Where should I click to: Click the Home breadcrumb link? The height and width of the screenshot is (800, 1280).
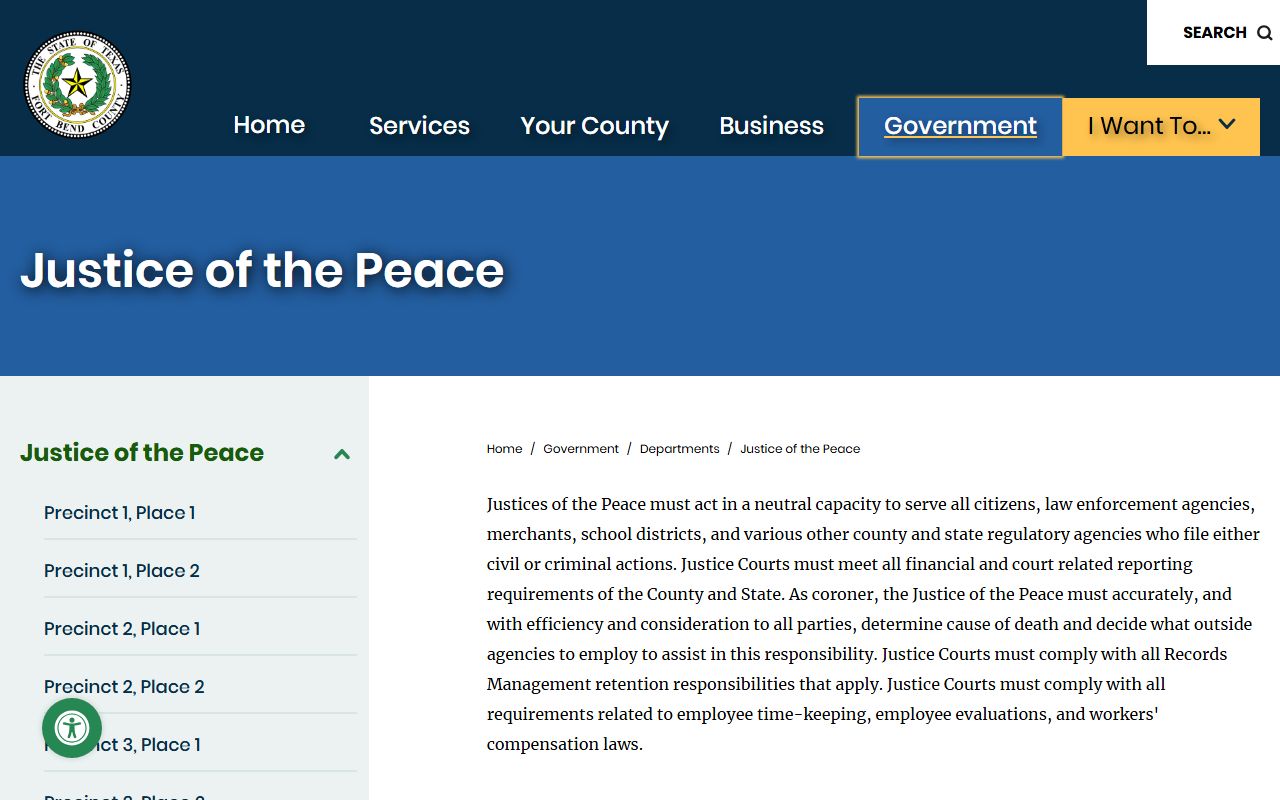[x=505, y=449]
